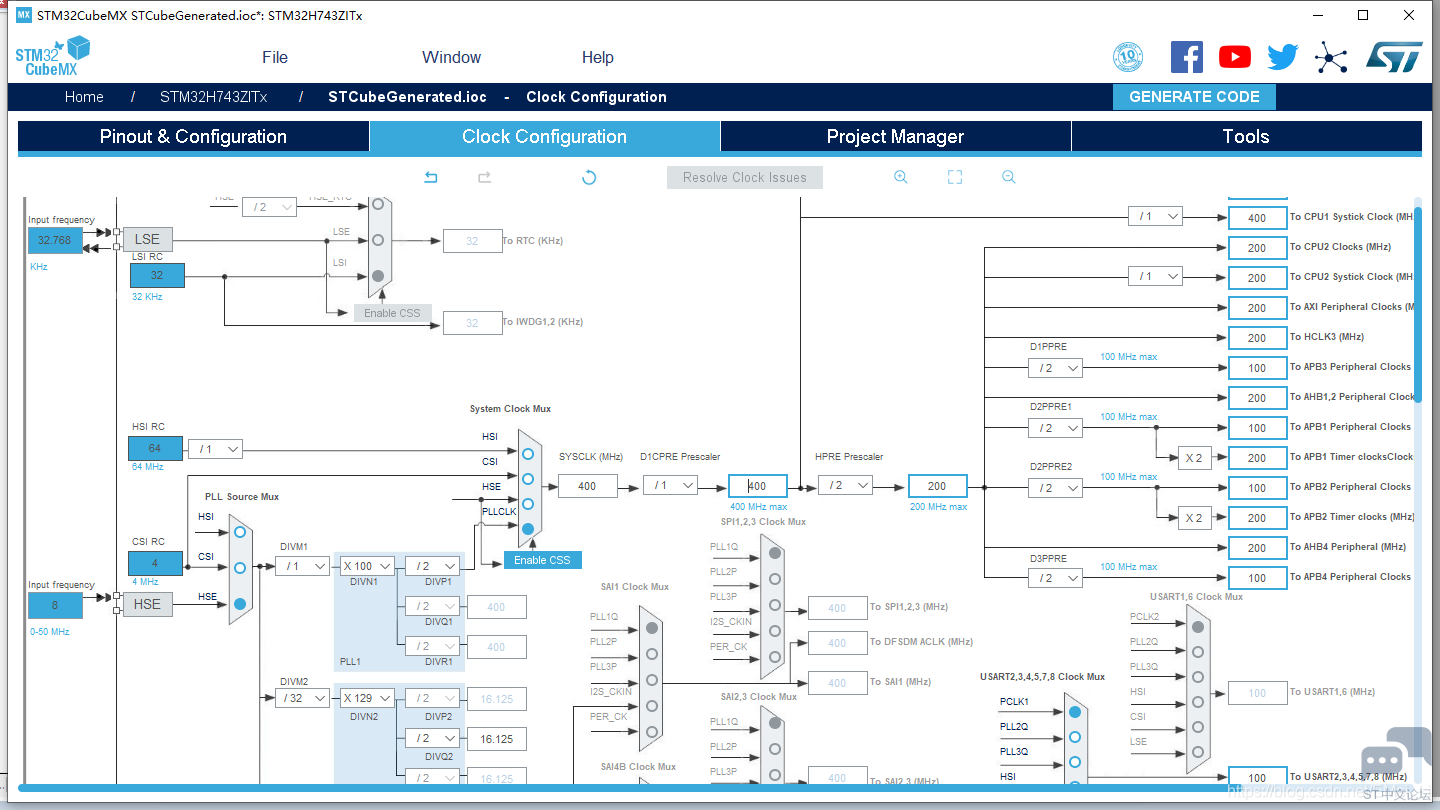Select CSI in PLL Source Mux
Image resolution: width=1440 pixels, height=810 pixels.
240,568
